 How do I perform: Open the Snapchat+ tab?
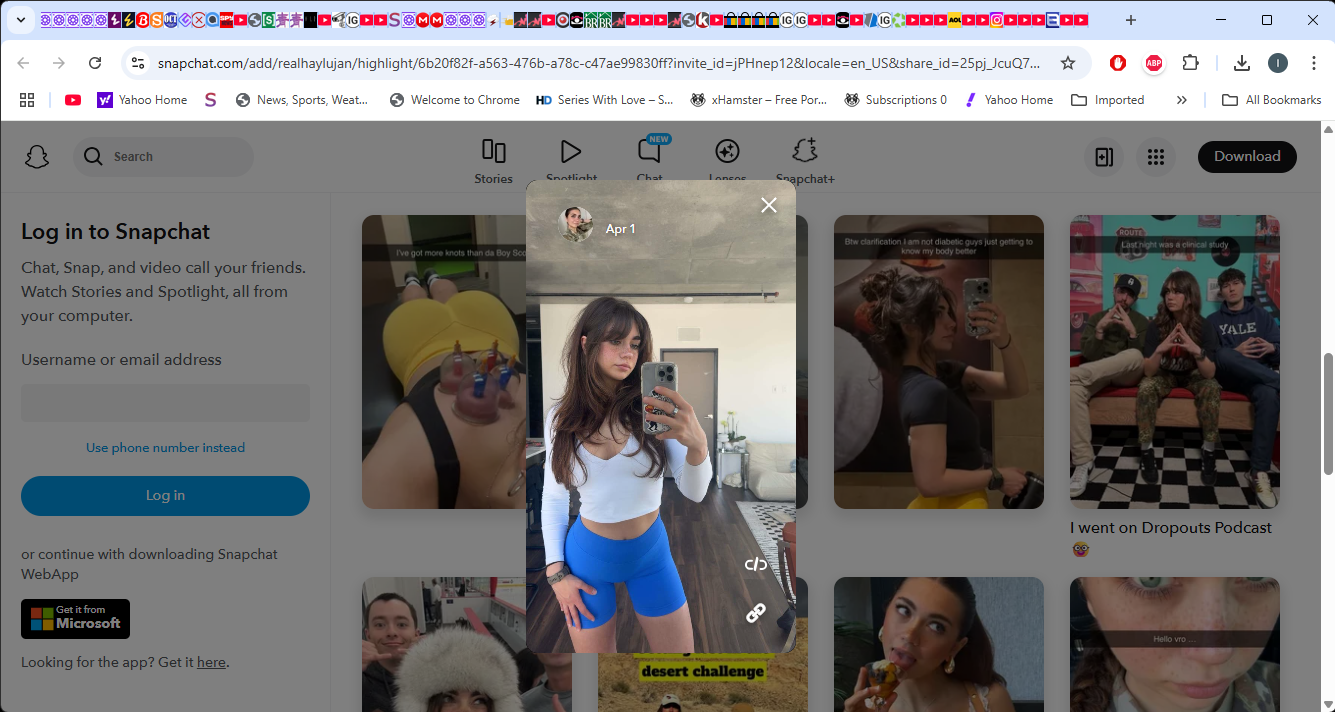(805, 161)
